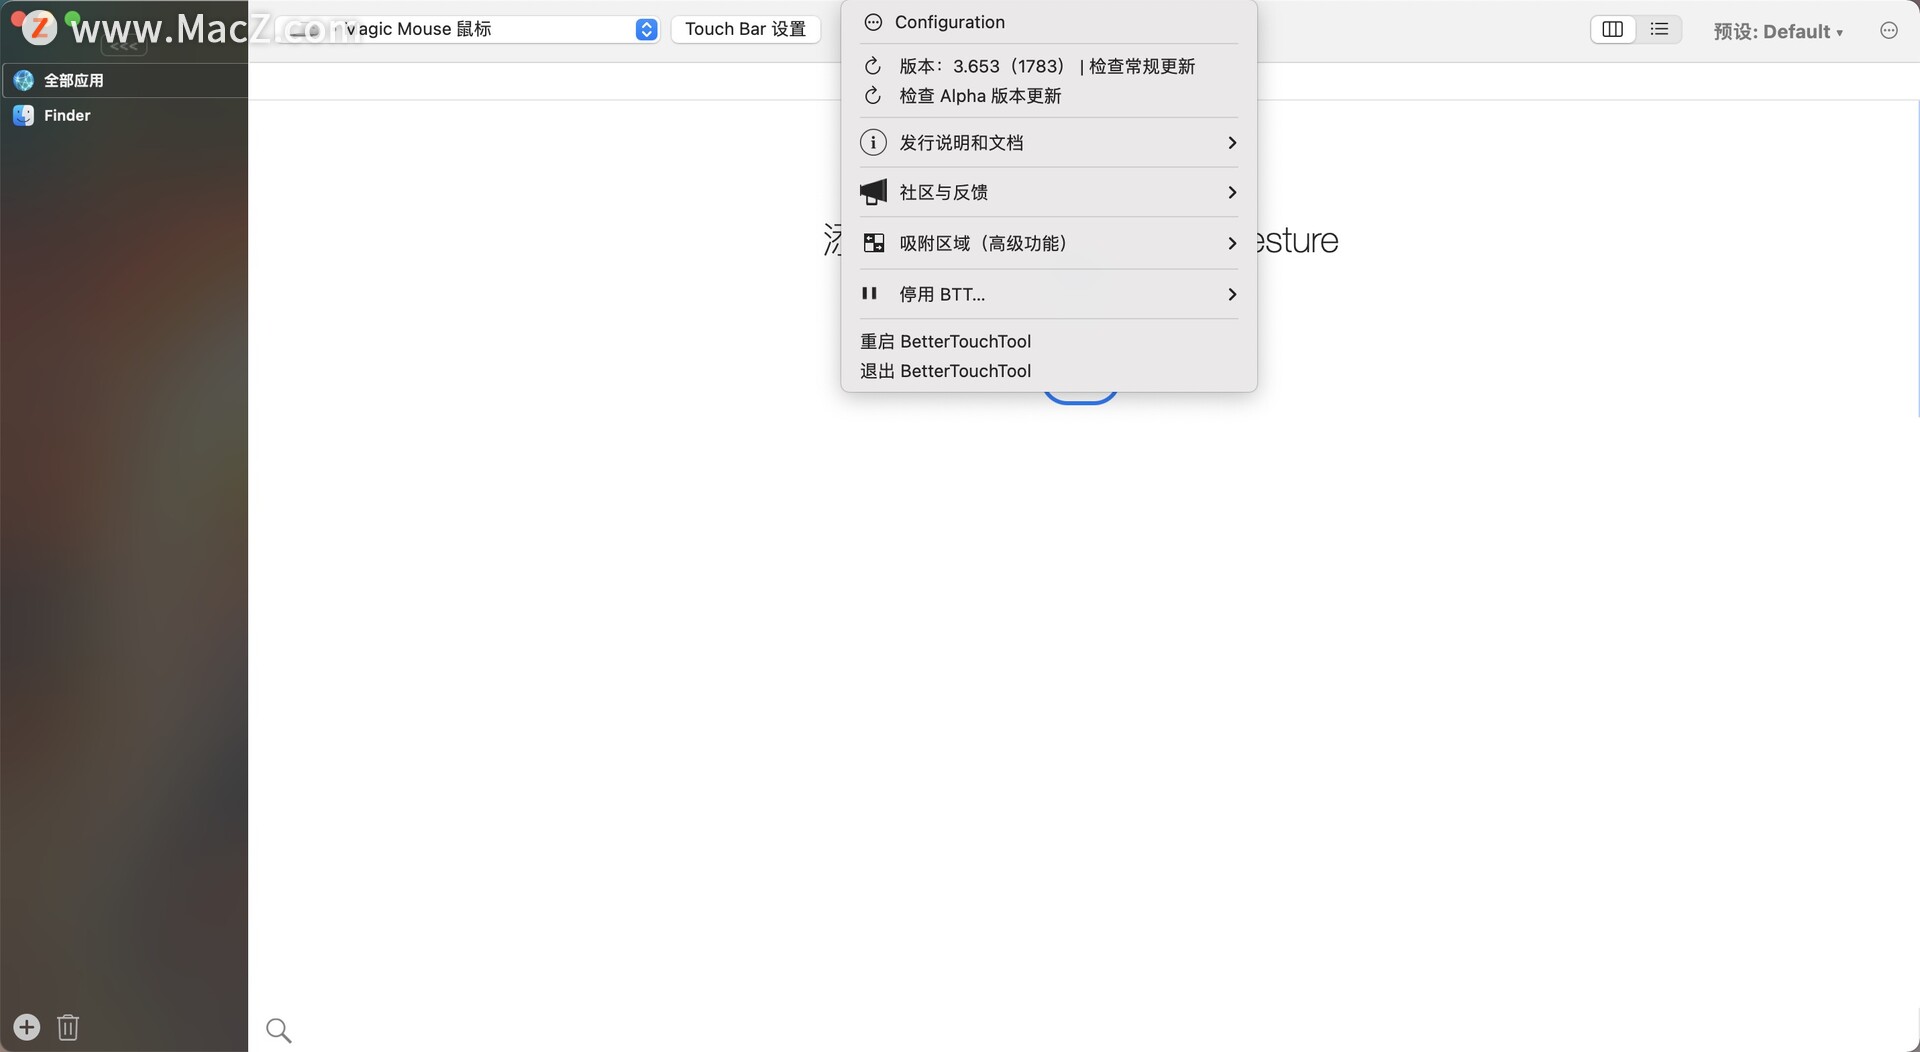Expand 社区与反馈 submenu arrow
Image resolution: width=1920 pixels, height=1052 pixels.
click(1232, 192)
